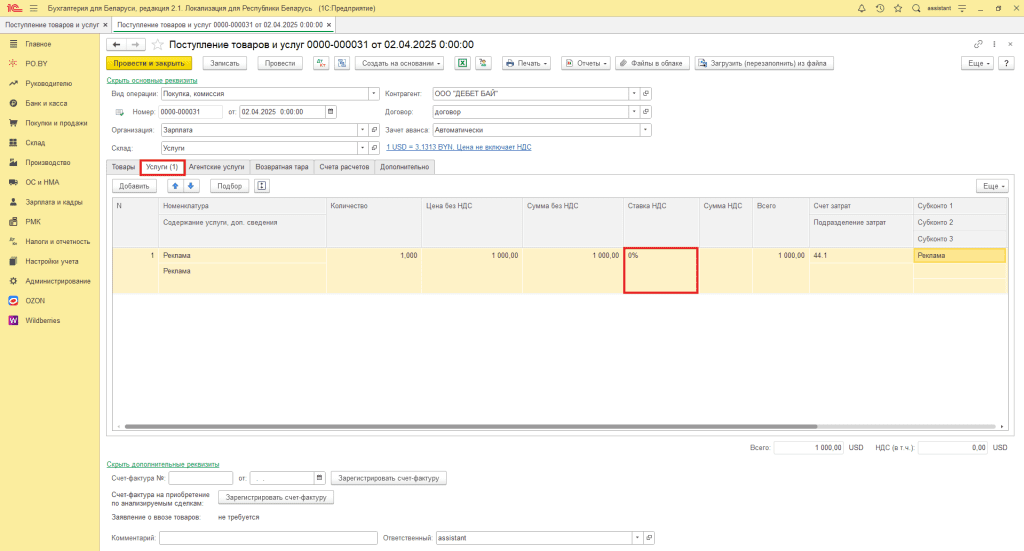This screenshot has height=551, width=1024.
Task: Go forward with the right arrow
Action: (x=135, y=44)
